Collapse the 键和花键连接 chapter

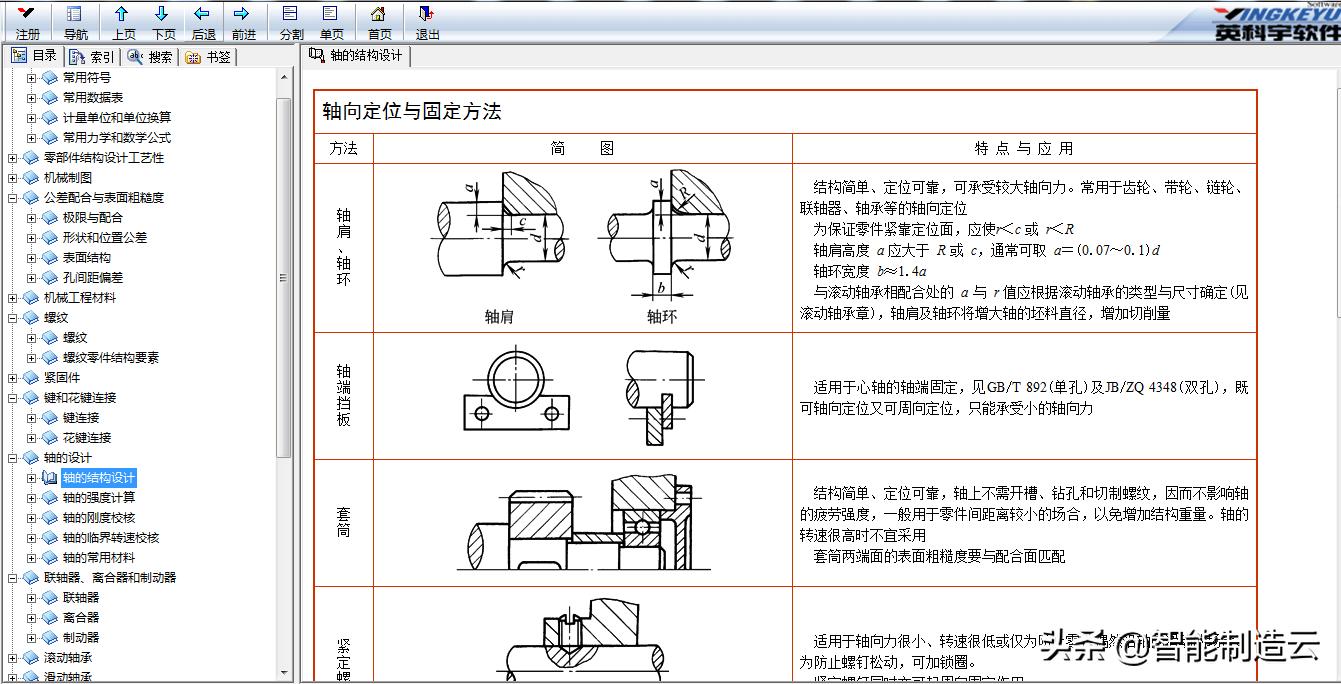pyautogui.click(x=12, y=397)
